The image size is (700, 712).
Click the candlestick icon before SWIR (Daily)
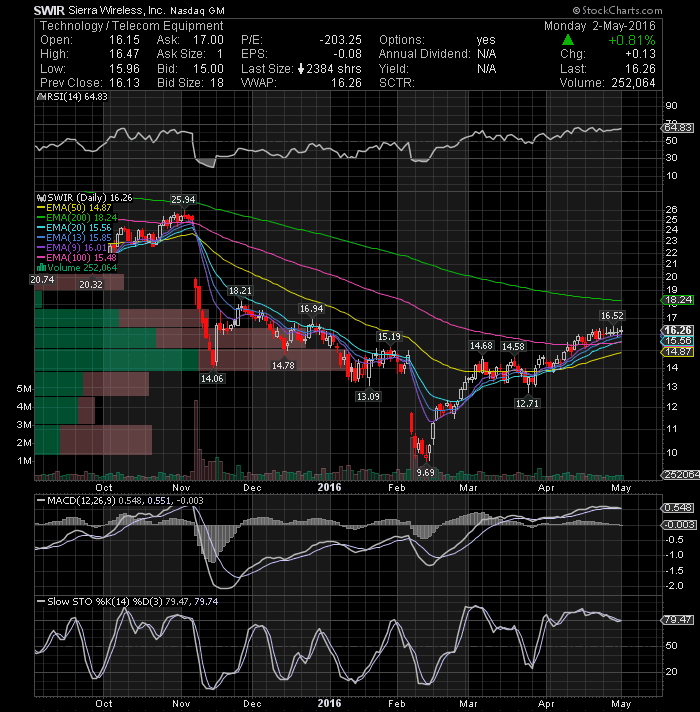click(x=41, y=198)
